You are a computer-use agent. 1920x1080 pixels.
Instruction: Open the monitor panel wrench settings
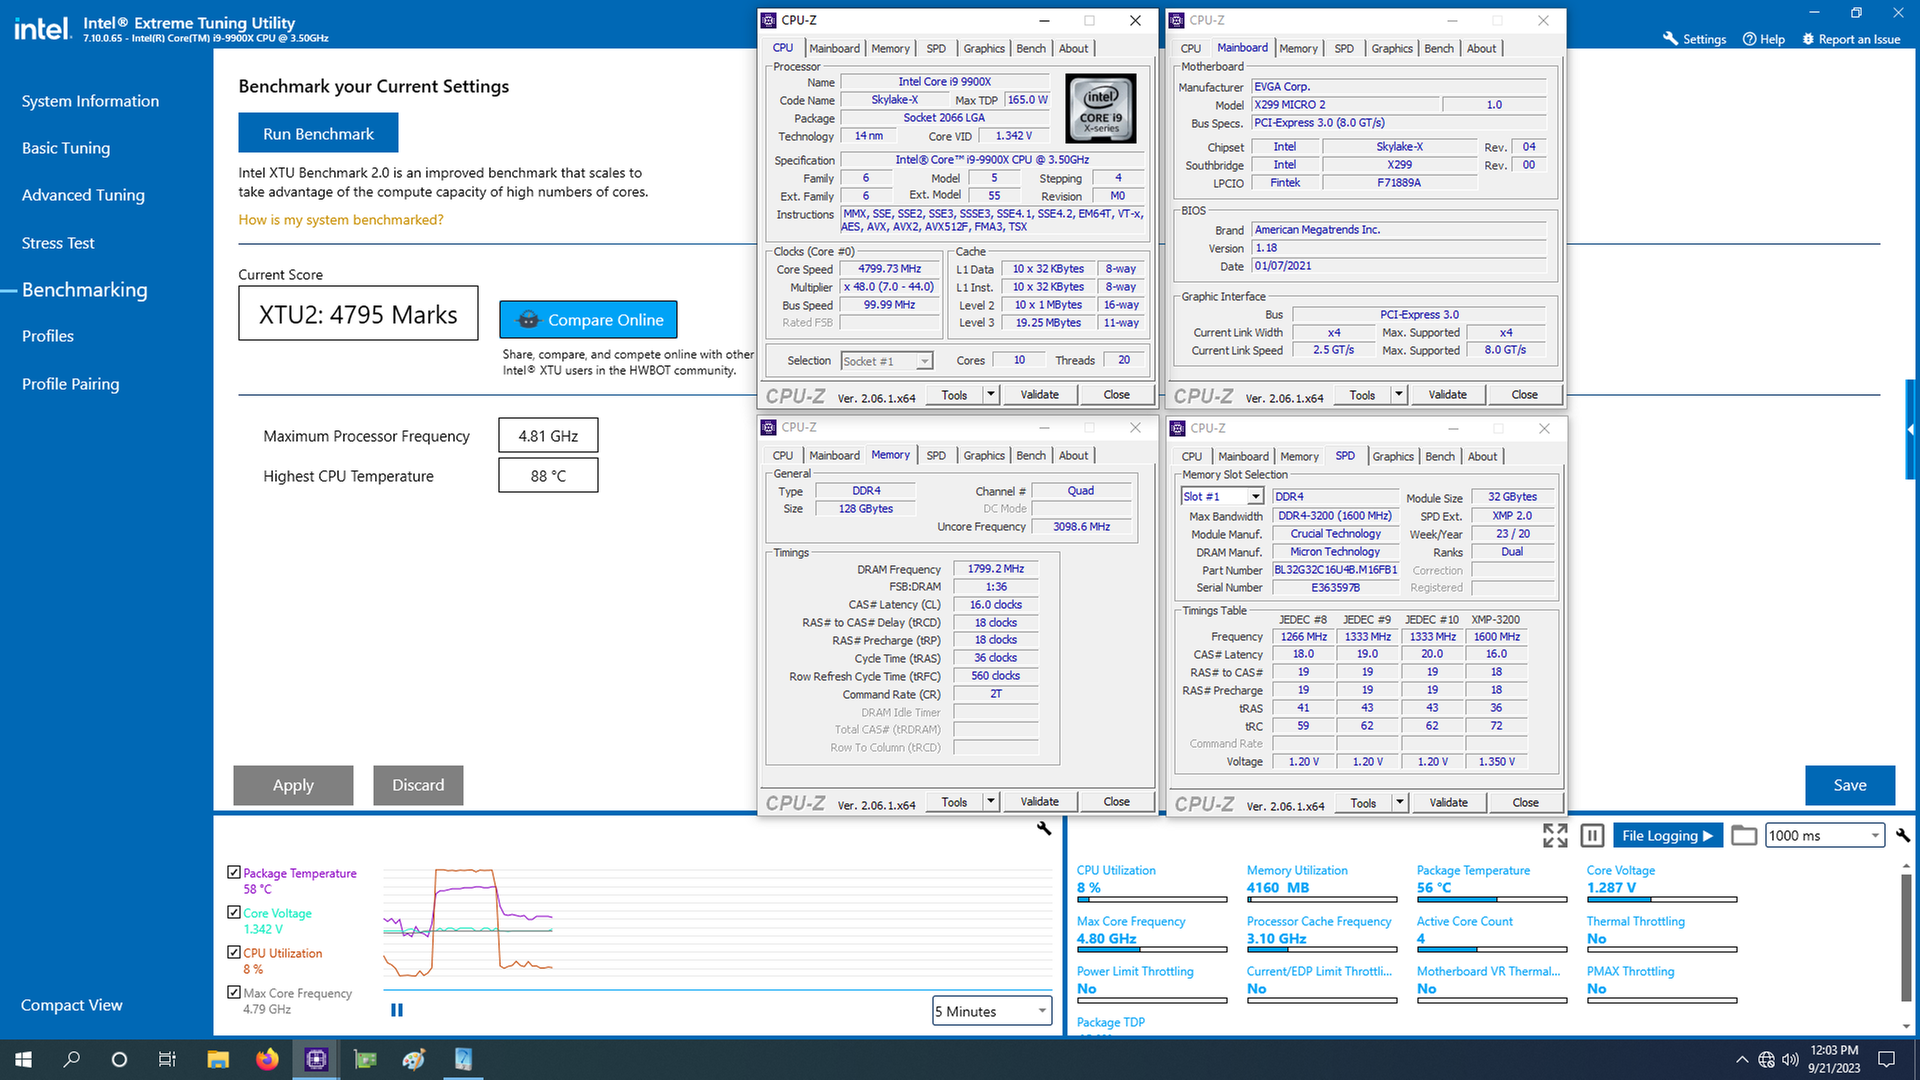(x=1902, y=835)
